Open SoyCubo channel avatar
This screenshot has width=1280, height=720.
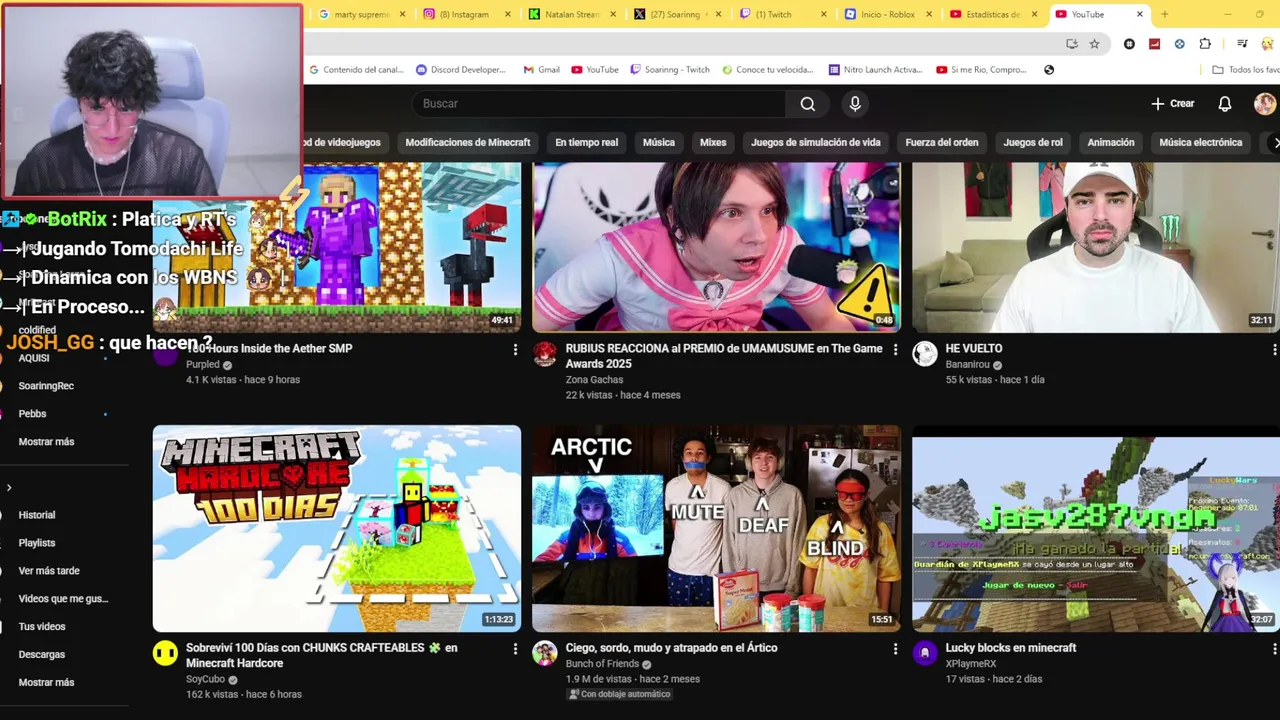pos(165,653)
